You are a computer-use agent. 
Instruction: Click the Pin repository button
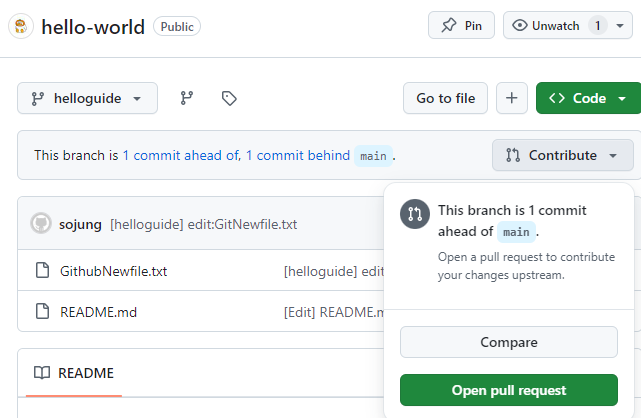pyautogui.click(x=461, y=25)
